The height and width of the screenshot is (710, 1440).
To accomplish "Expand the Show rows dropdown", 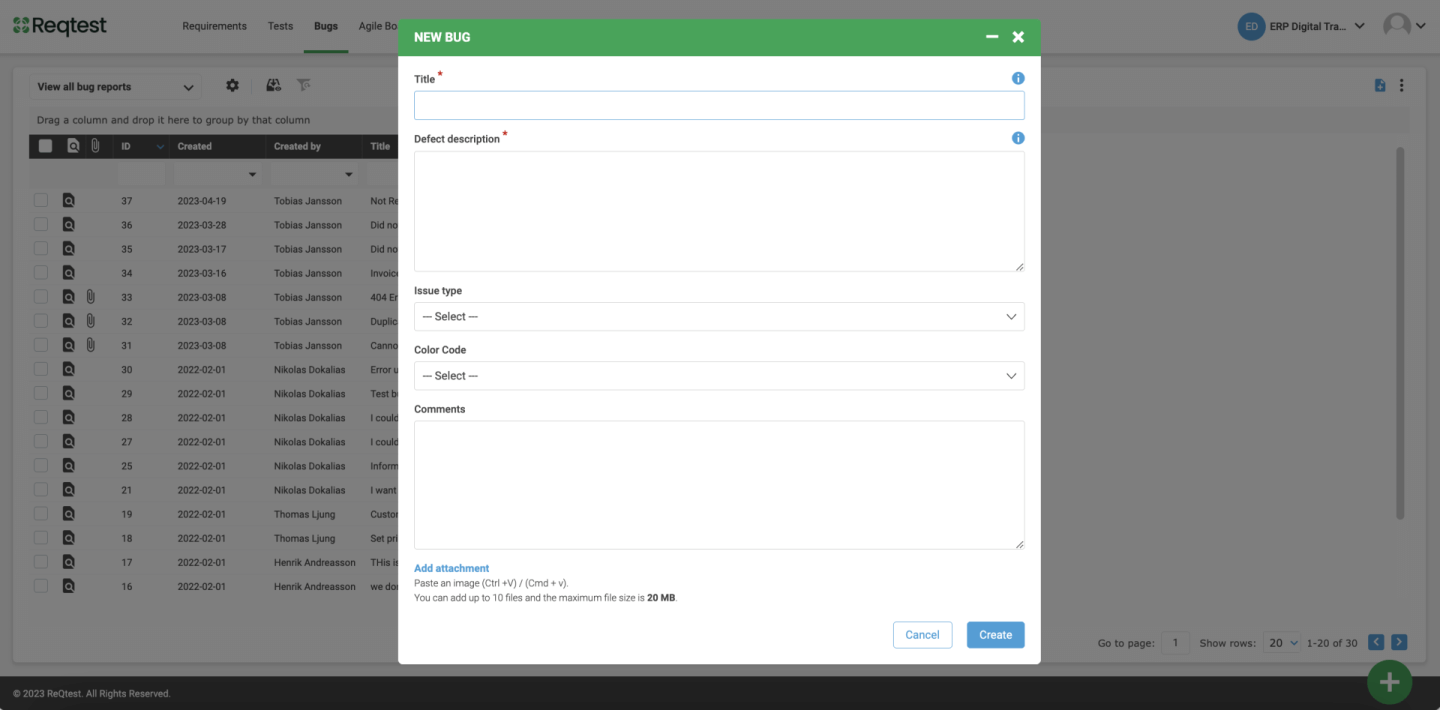I will pos(1283,642).
